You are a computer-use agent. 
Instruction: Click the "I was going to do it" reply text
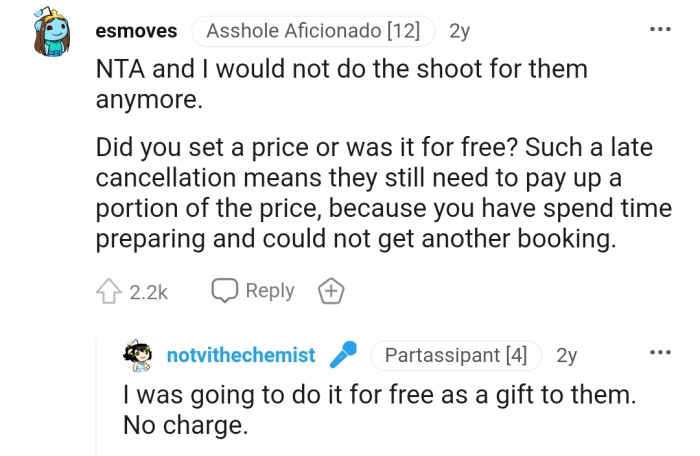(378, 410)
